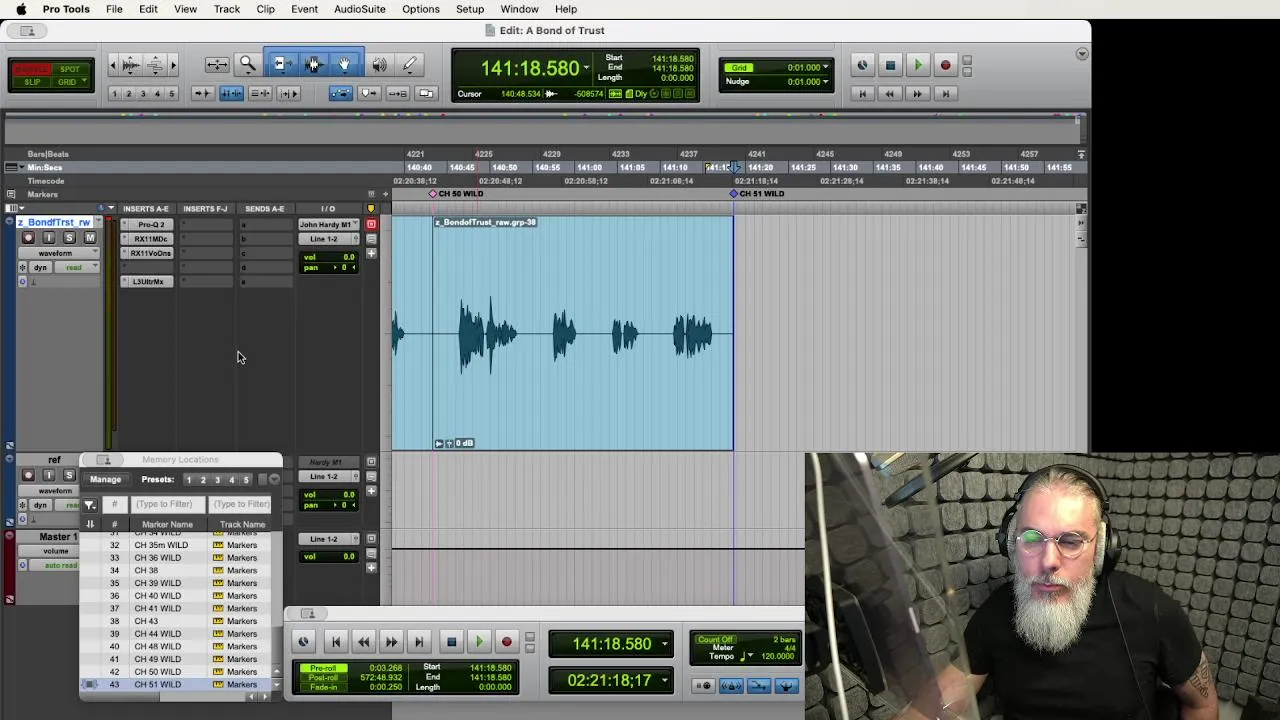Click Return to Zero in top transport
Image resolution: width=1280 pixels, height=720 pixels.
862,94
